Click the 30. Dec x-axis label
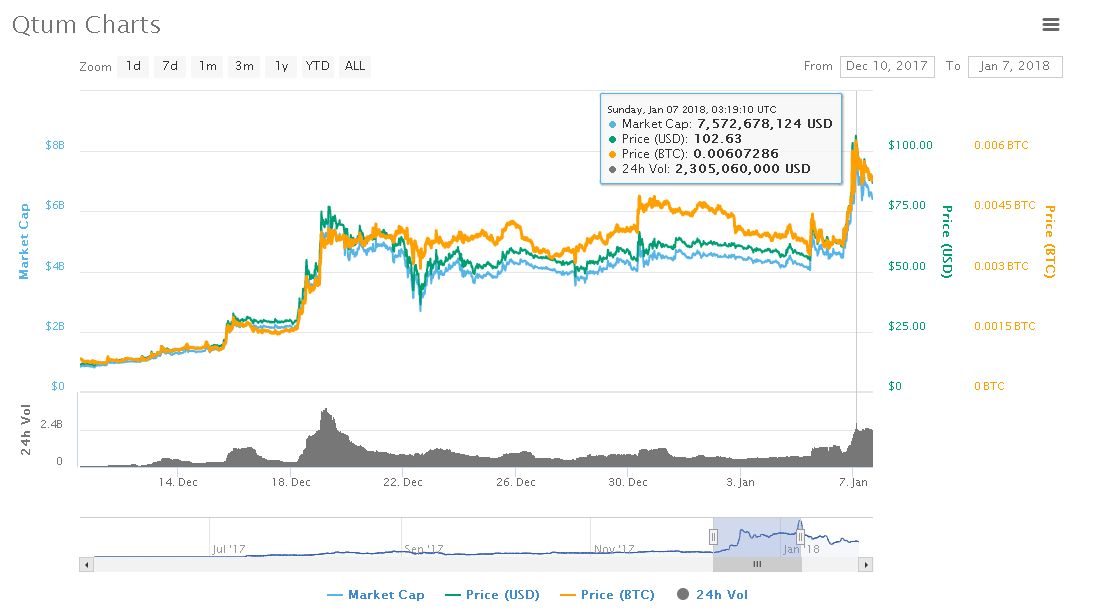This screenshot has width=1101, height=611. [628, 482]
